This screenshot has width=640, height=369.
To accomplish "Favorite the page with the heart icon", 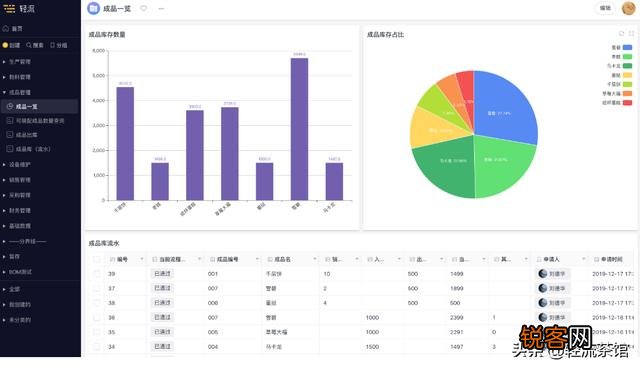I will point(144,8).
